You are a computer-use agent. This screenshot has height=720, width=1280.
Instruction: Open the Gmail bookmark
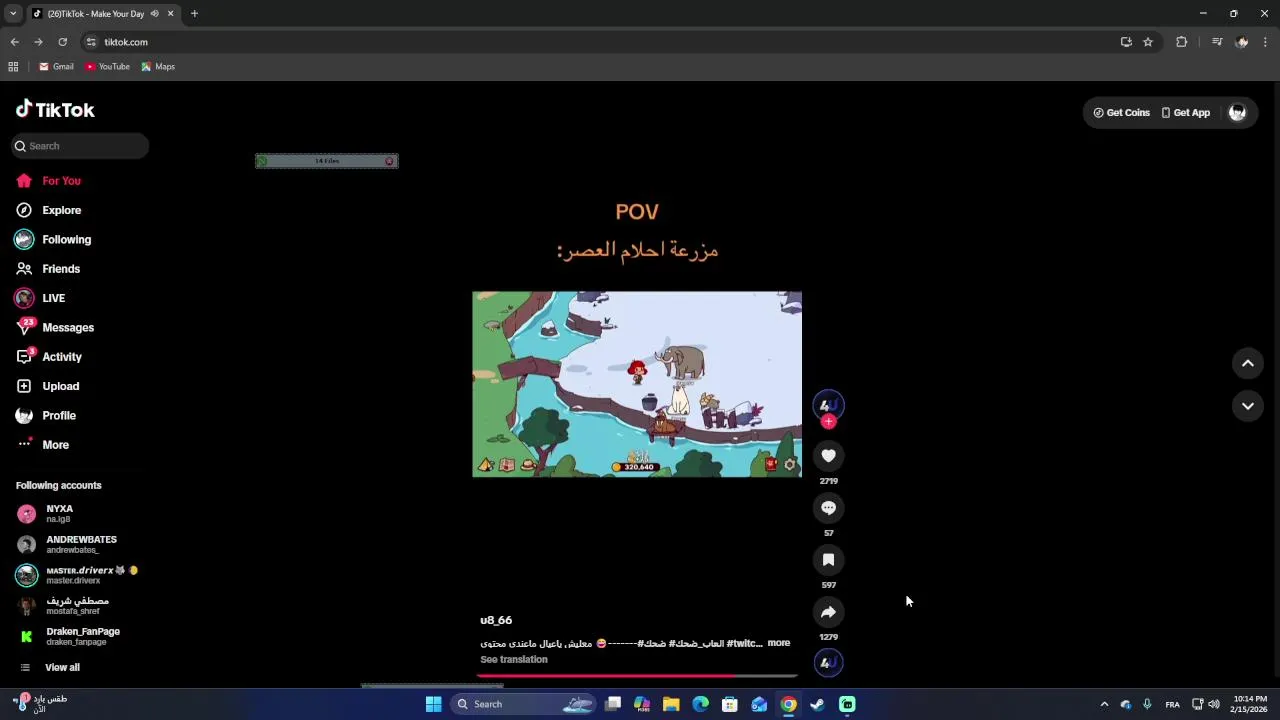[x=56, y=67]
